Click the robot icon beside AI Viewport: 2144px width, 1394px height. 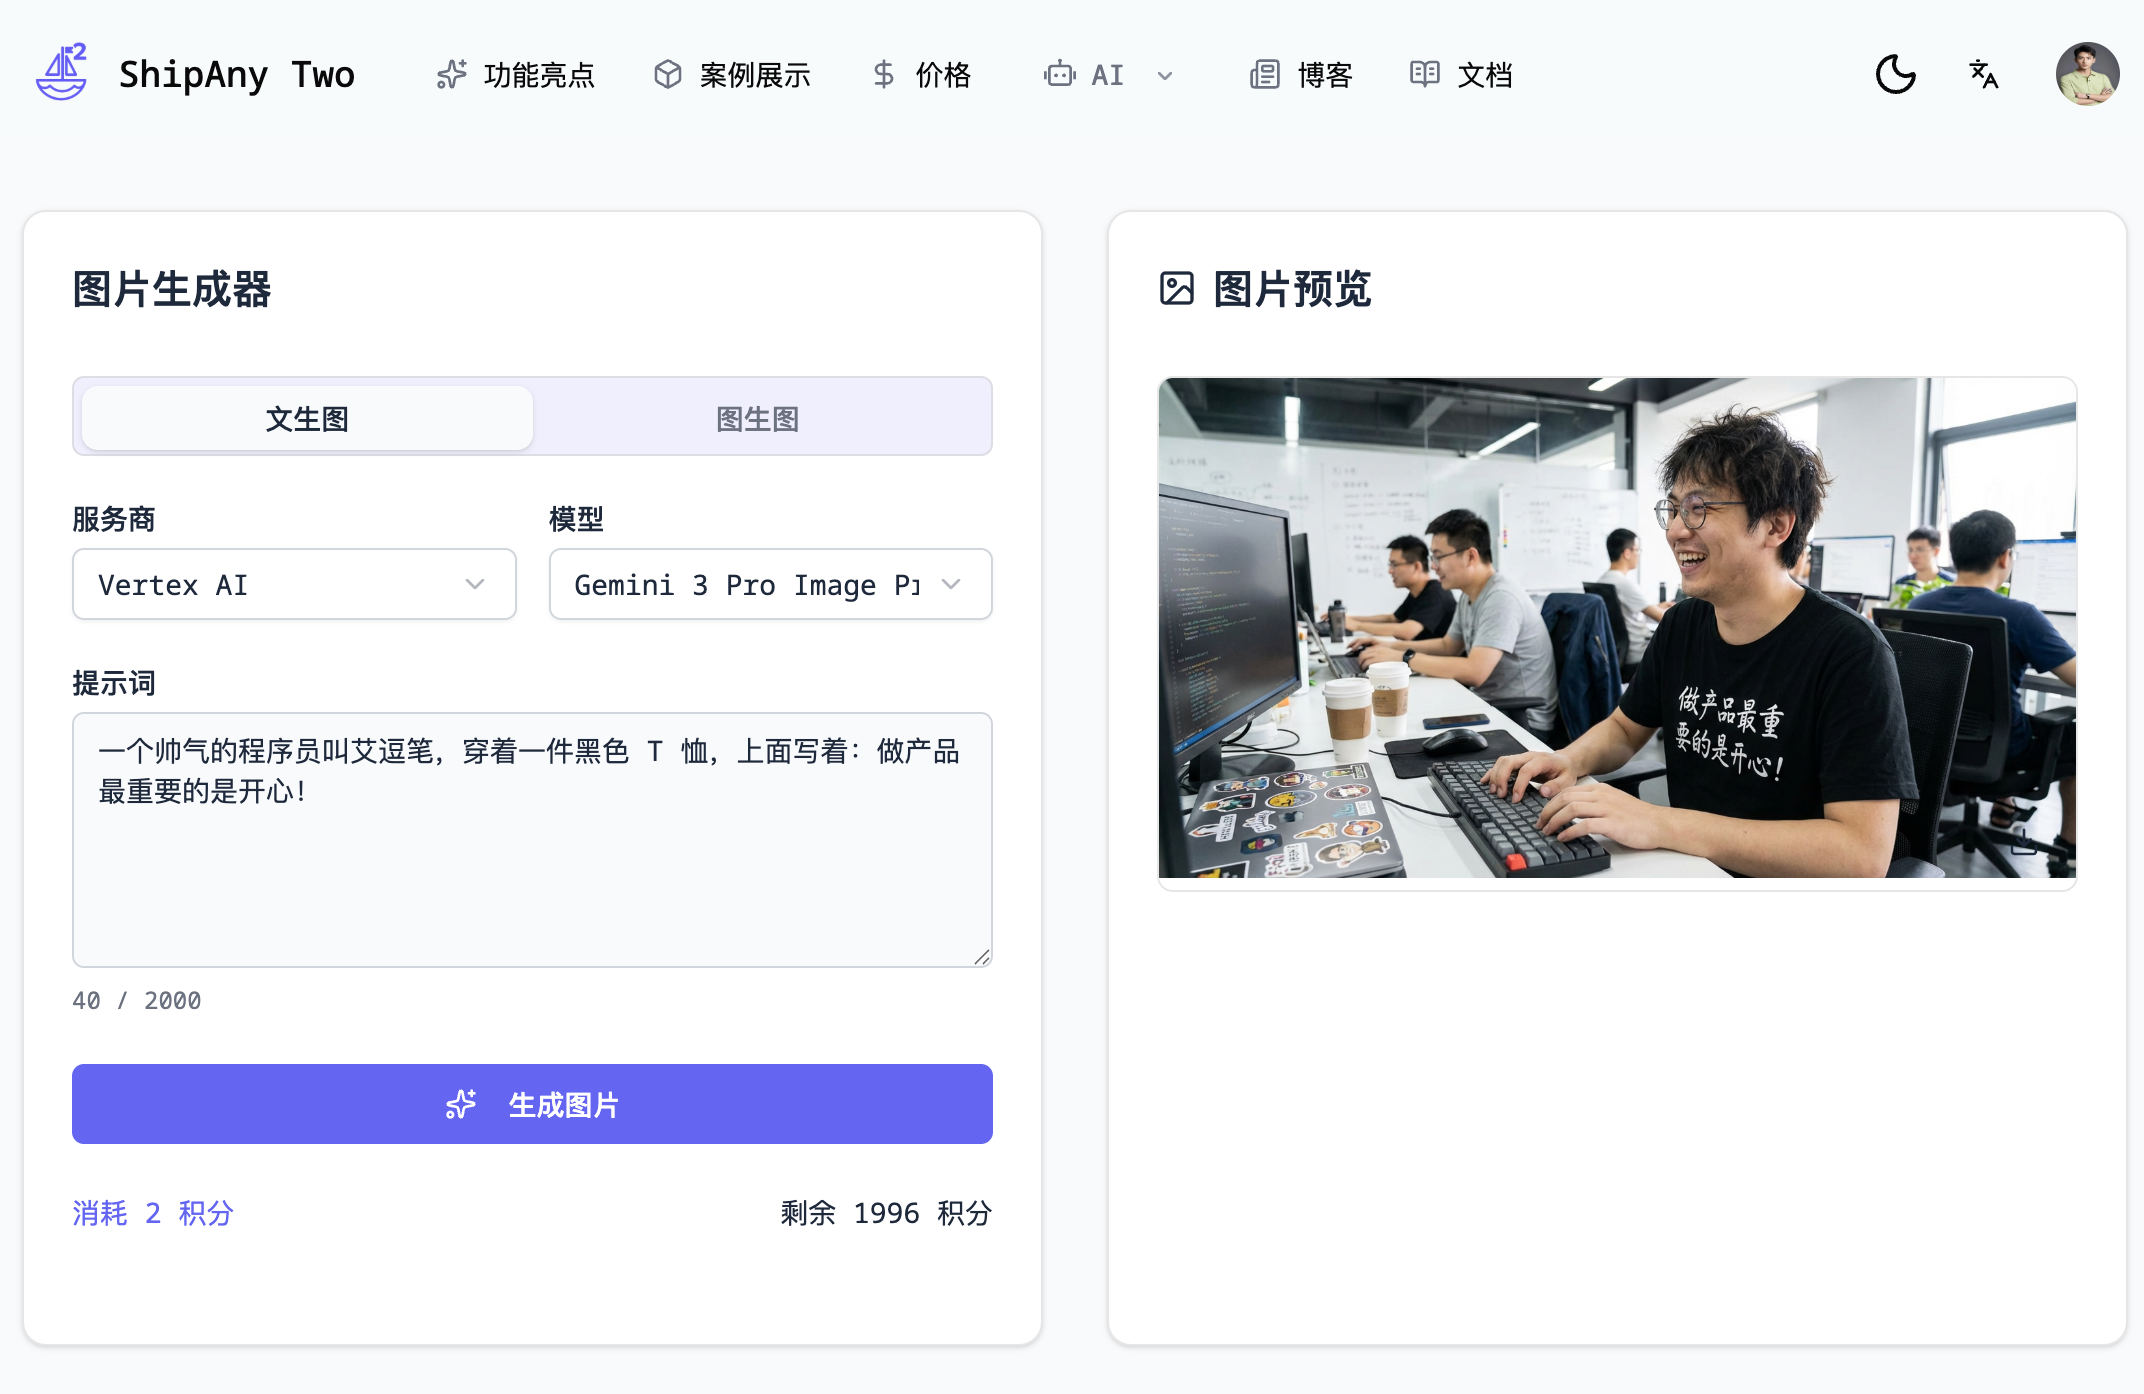[x=1059, y=75]
